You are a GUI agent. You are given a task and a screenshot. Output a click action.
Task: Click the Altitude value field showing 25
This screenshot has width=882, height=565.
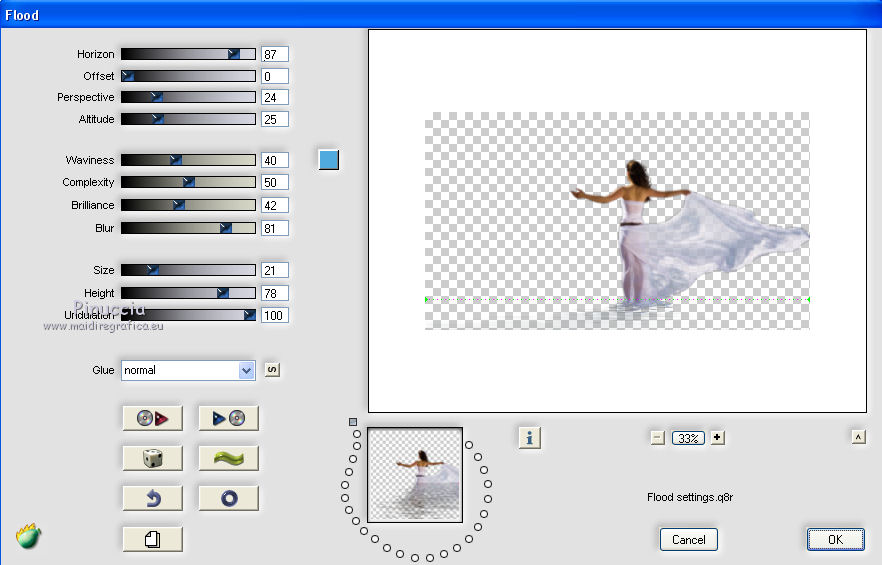(x=274, y=119)
